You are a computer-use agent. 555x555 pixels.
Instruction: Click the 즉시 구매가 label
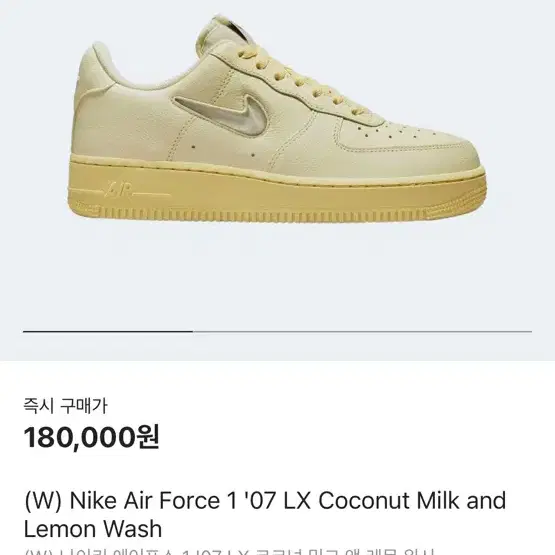click(x=65, y=406)
